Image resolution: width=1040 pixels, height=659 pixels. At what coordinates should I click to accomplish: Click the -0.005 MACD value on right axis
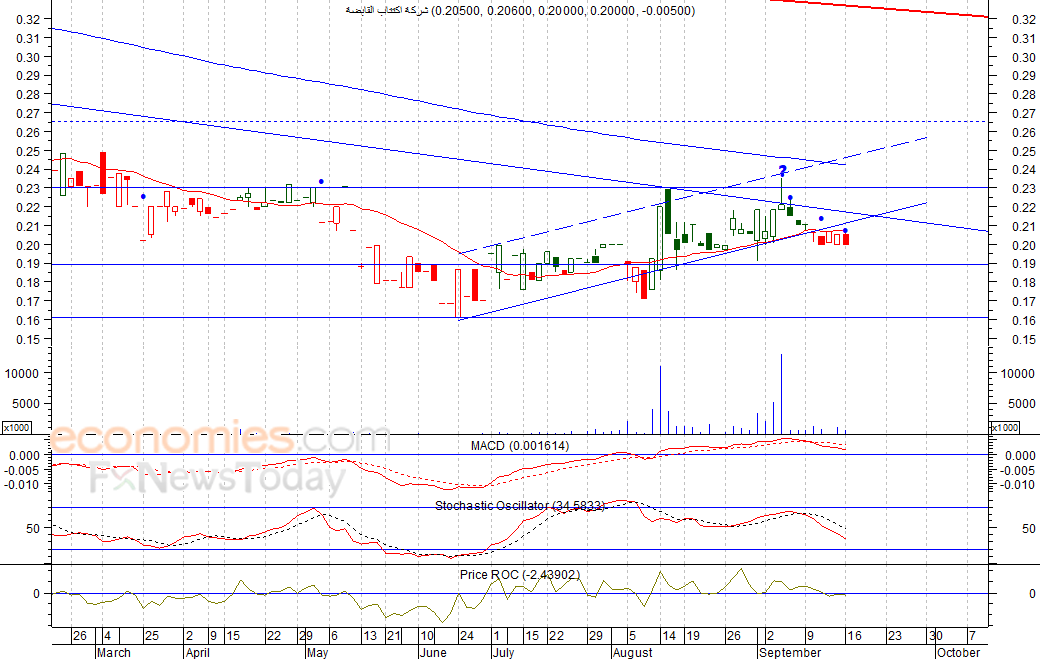tap(1019, 470)
